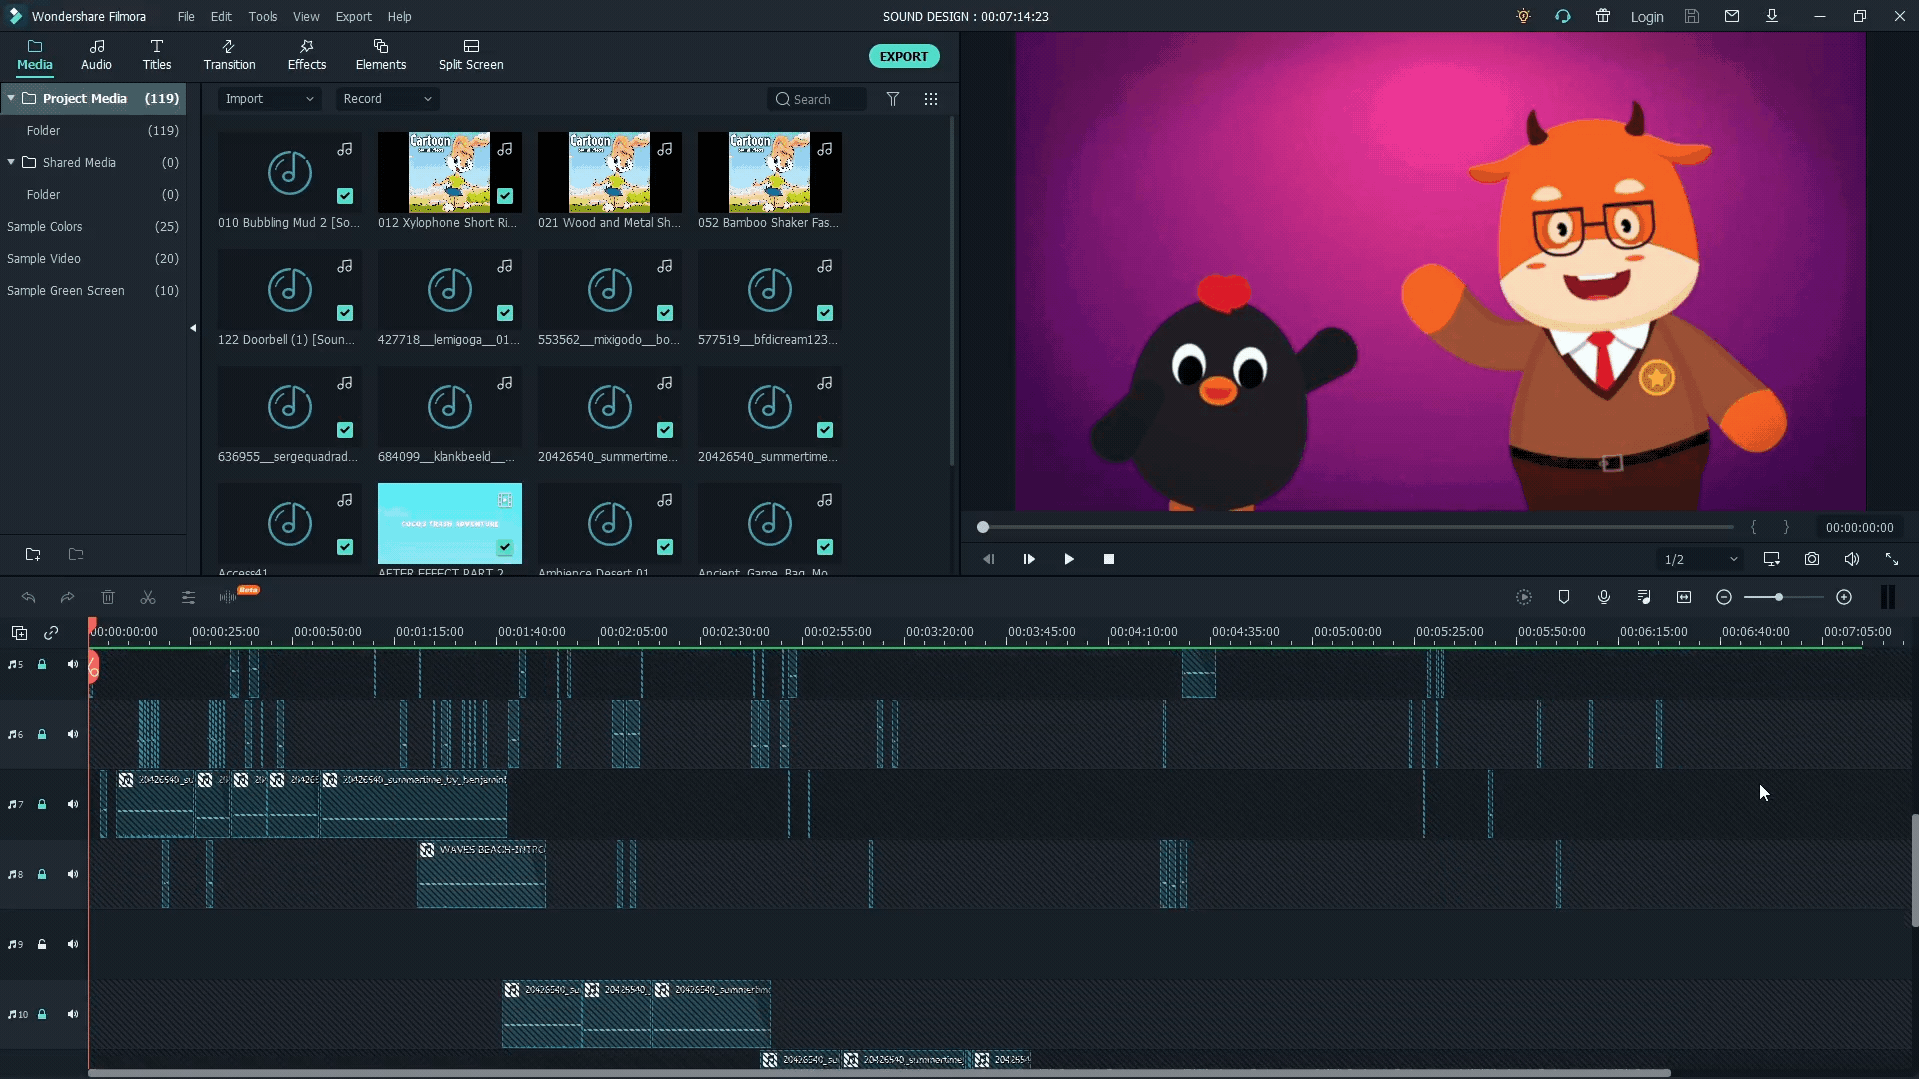Record voiceover with the microphone icon
The width and height of the screenshot is (1919, 1079).
pyautogui.click(x=1604, y=597)
